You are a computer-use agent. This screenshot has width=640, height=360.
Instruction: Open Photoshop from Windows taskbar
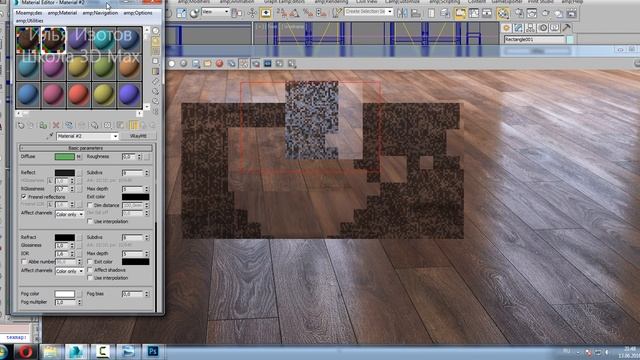153,351
